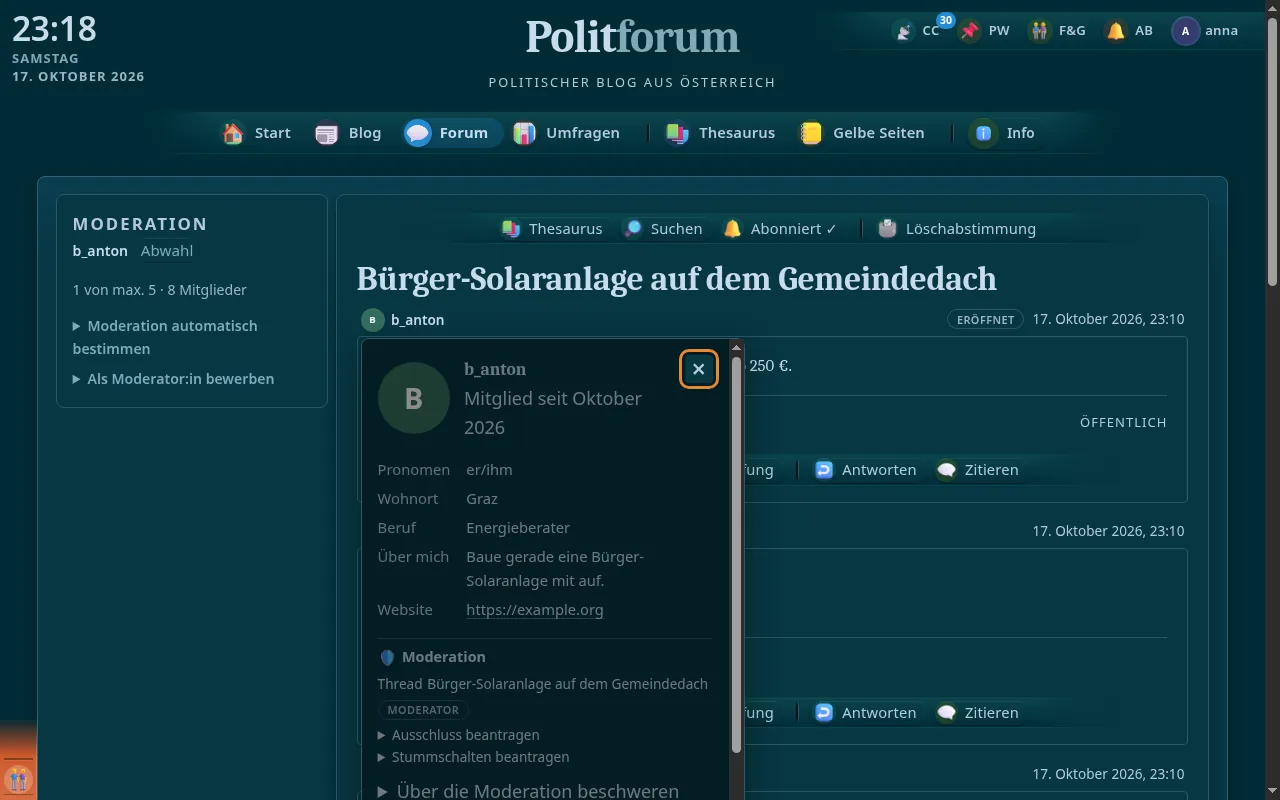The height and width of the screenshot is (800, 1280).
Task: Click b_anton in the Moderation sidebar
Action: coord(100,251)
